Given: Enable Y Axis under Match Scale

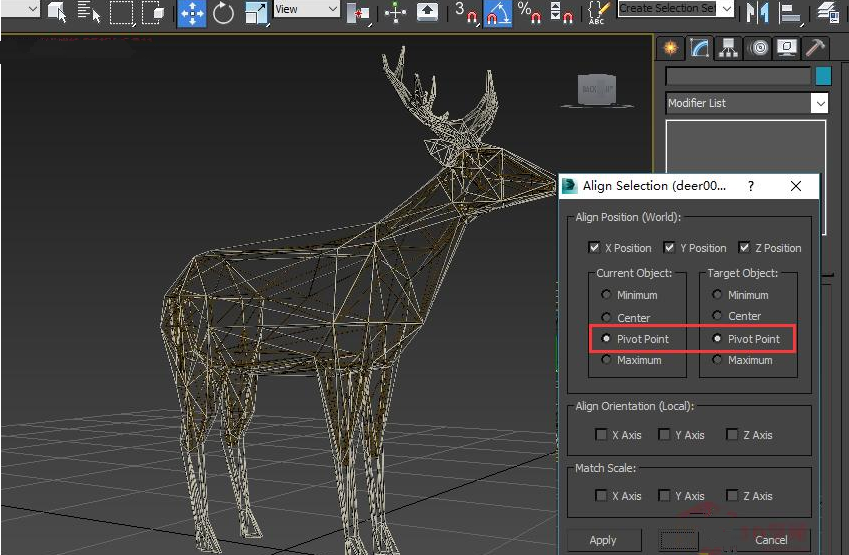Looking at the screenshot, I should (x=664, y=495).
